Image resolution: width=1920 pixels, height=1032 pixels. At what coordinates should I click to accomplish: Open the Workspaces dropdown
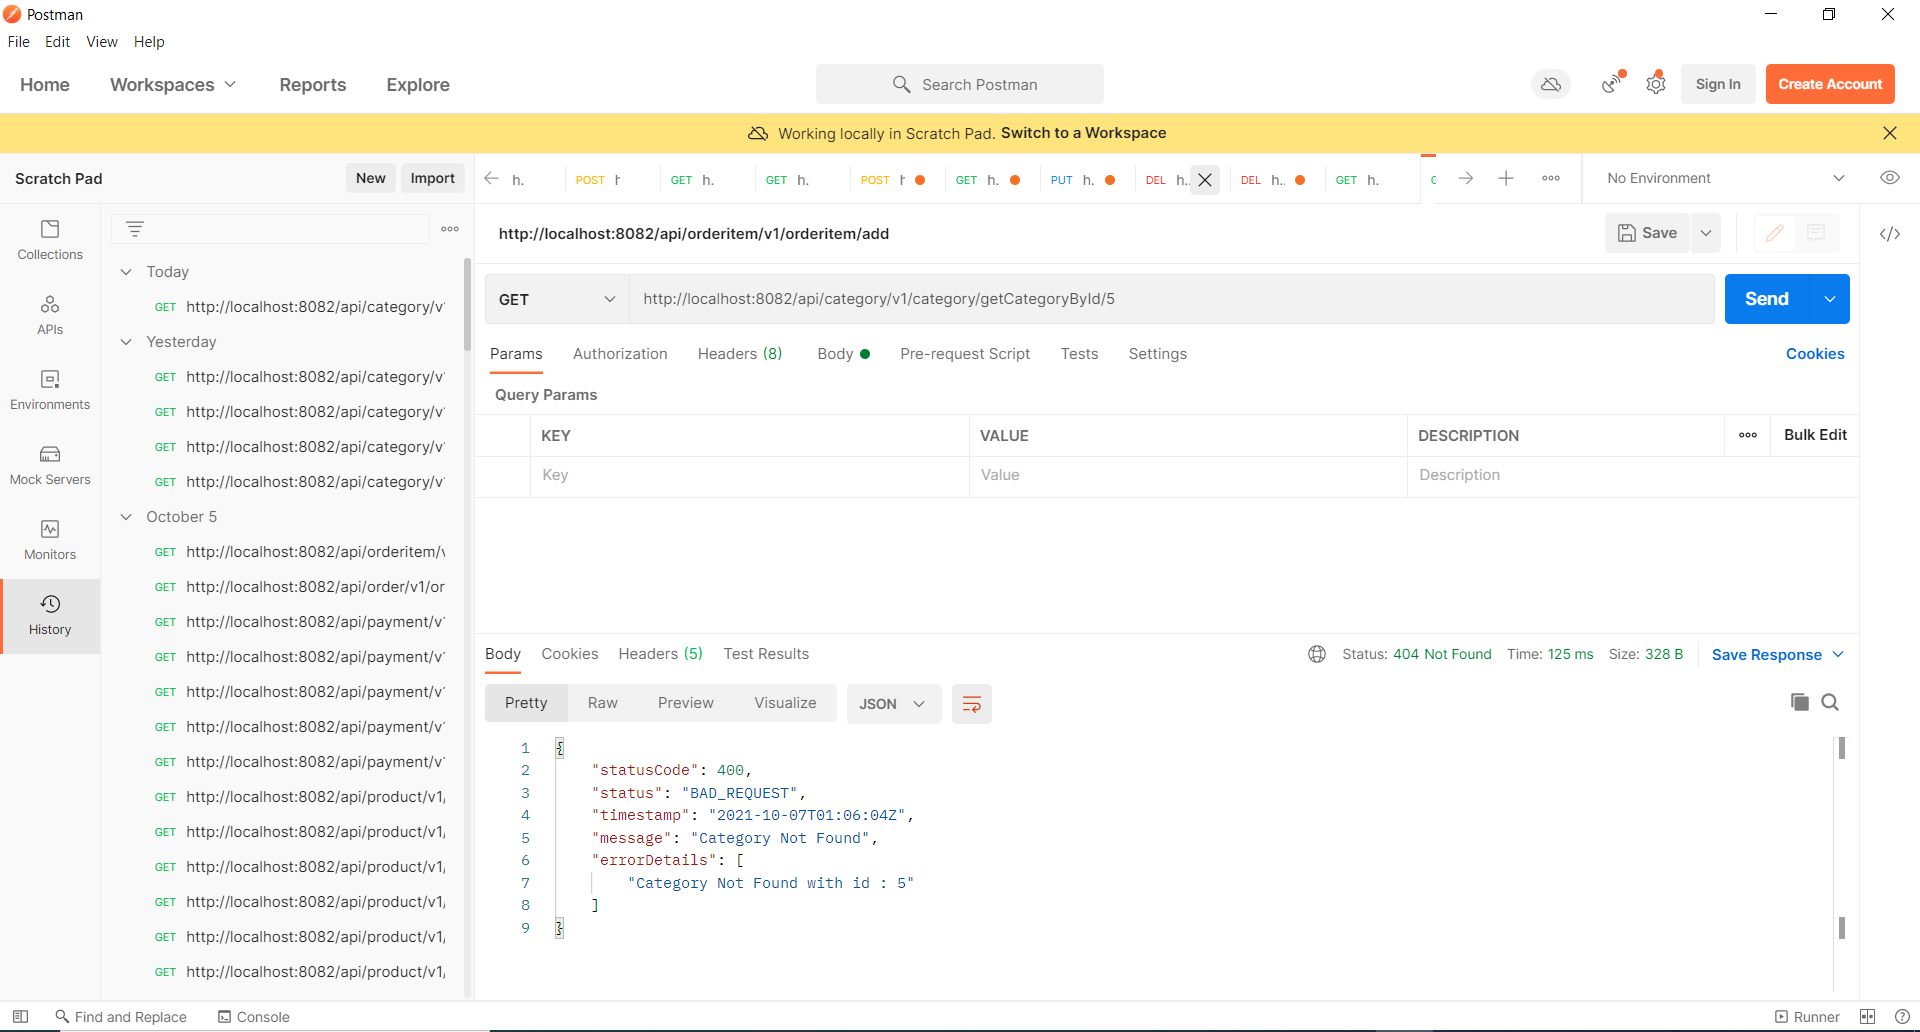tap(172, 85)
